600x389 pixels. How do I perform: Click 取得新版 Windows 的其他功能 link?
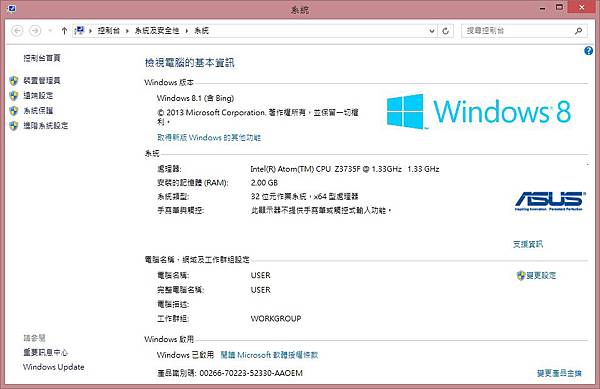pos(209,137)
